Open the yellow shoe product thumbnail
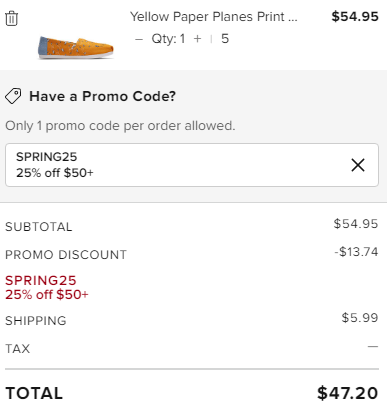Screen dimensions: 387x412 [x=76, y=48]
